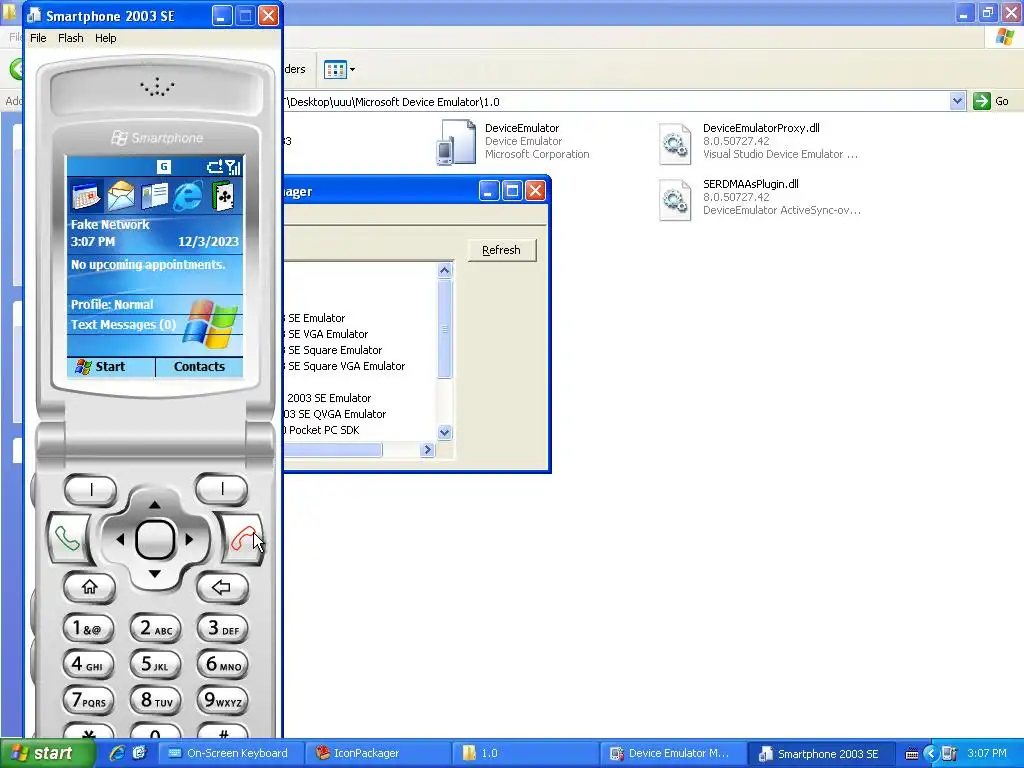This screenshot has height=768, width=1024.
Task: Select DeviceEmulator application file in Explorer
Action: [x=513, y=141]
